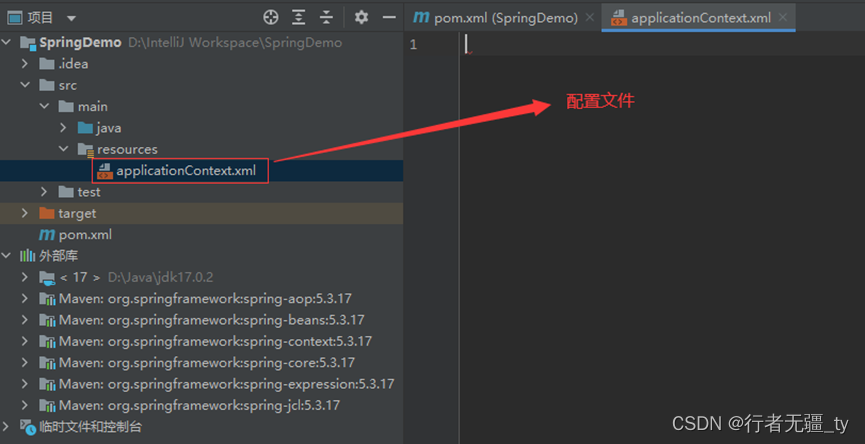Image resolution: width=865 pixels, height=444 pixels.
Task: Click the test folder icon
Action: click(66, 192)
